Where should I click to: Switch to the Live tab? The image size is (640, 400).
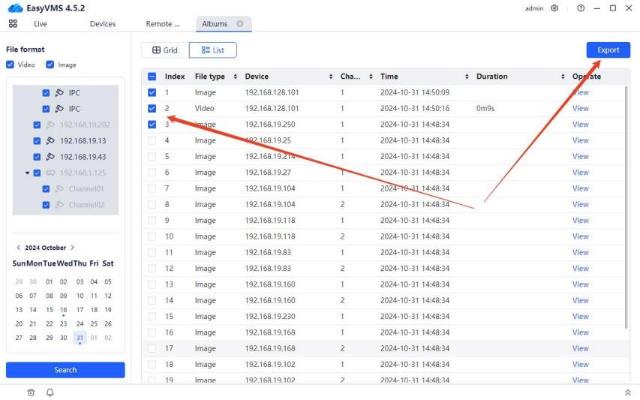tap(40, 23)
